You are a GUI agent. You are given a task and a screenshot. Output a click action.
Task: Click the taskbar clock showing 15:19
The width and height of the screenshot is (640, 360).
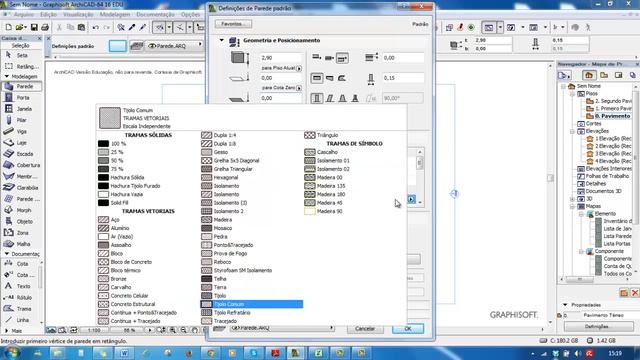click(x=615, y=353)
